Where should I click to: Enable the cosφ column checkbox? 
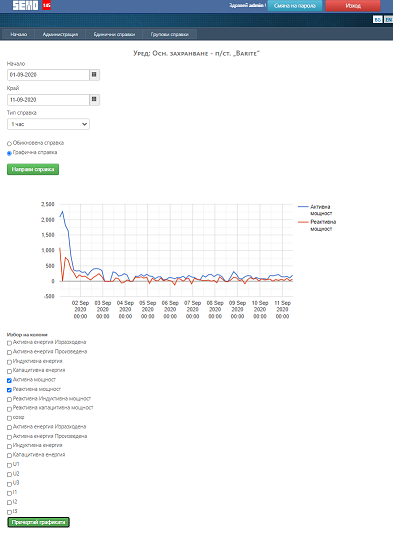tap(9, 418)
